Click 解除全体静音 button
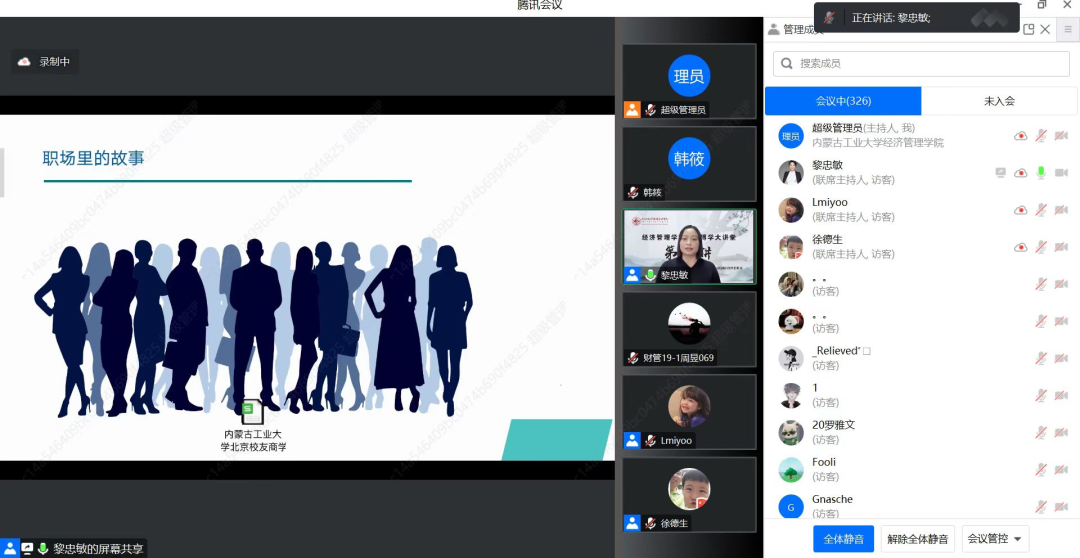The image size is (1080, 558). point(918,539)
